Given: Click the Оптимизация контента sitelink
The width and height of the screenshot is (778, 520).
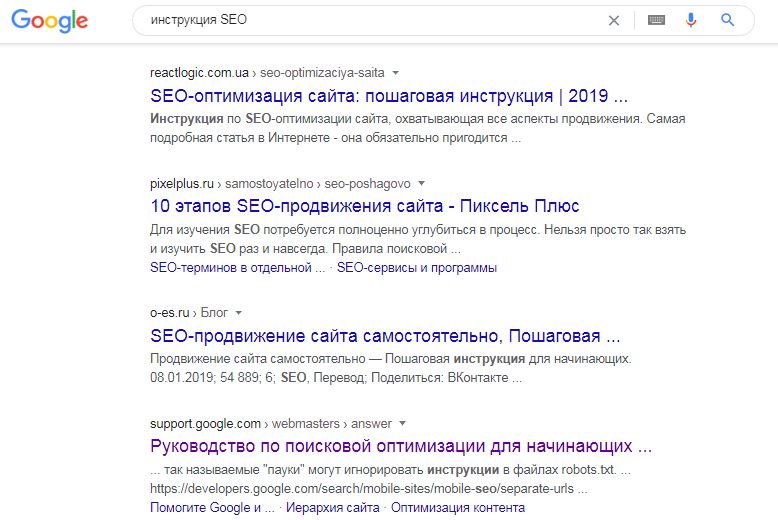Looking at the screenshot, I should pos(457,507).
